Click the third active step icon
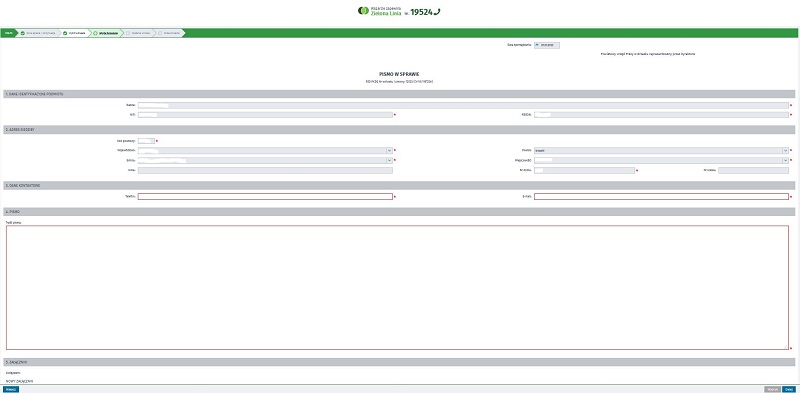 [95, 33]
